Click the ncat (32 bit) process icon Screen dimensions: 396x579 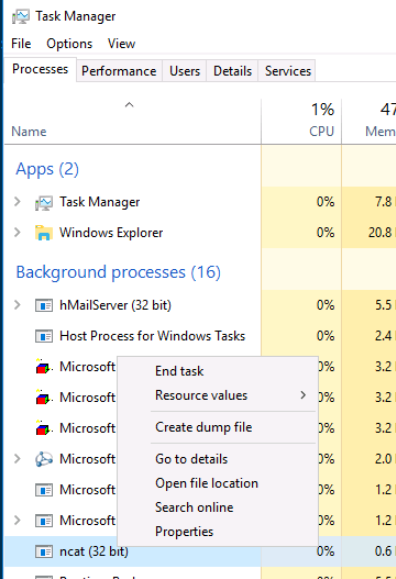click(44, 552)
